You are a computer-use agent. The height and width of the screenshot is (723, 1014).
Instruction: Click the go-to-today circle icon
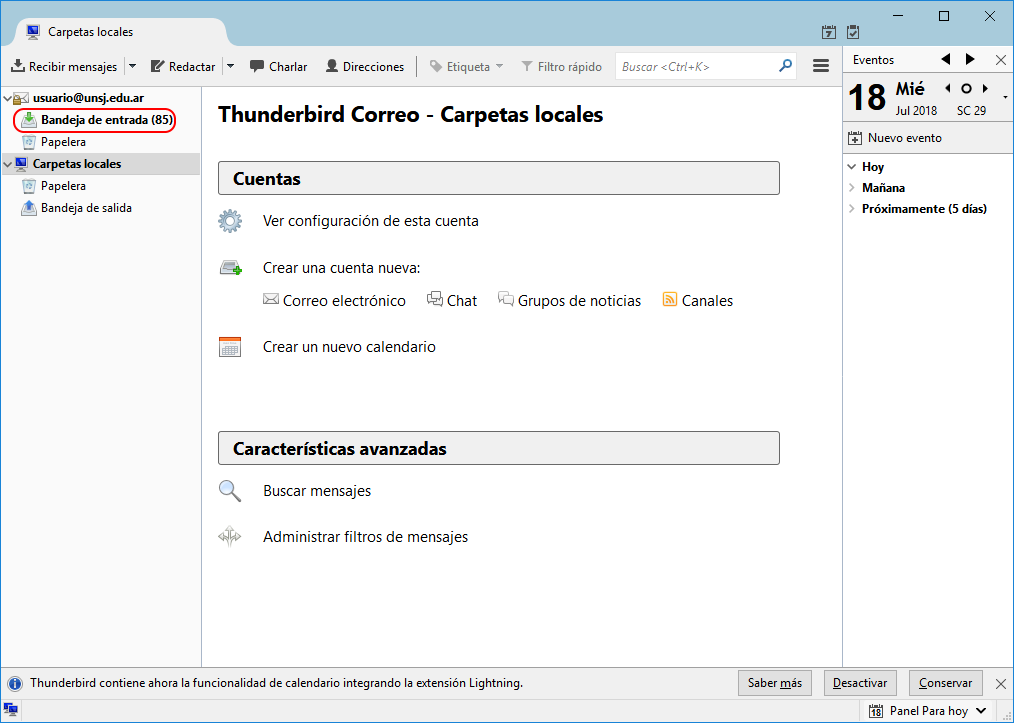pyautogui.click(x=967, y=89)
